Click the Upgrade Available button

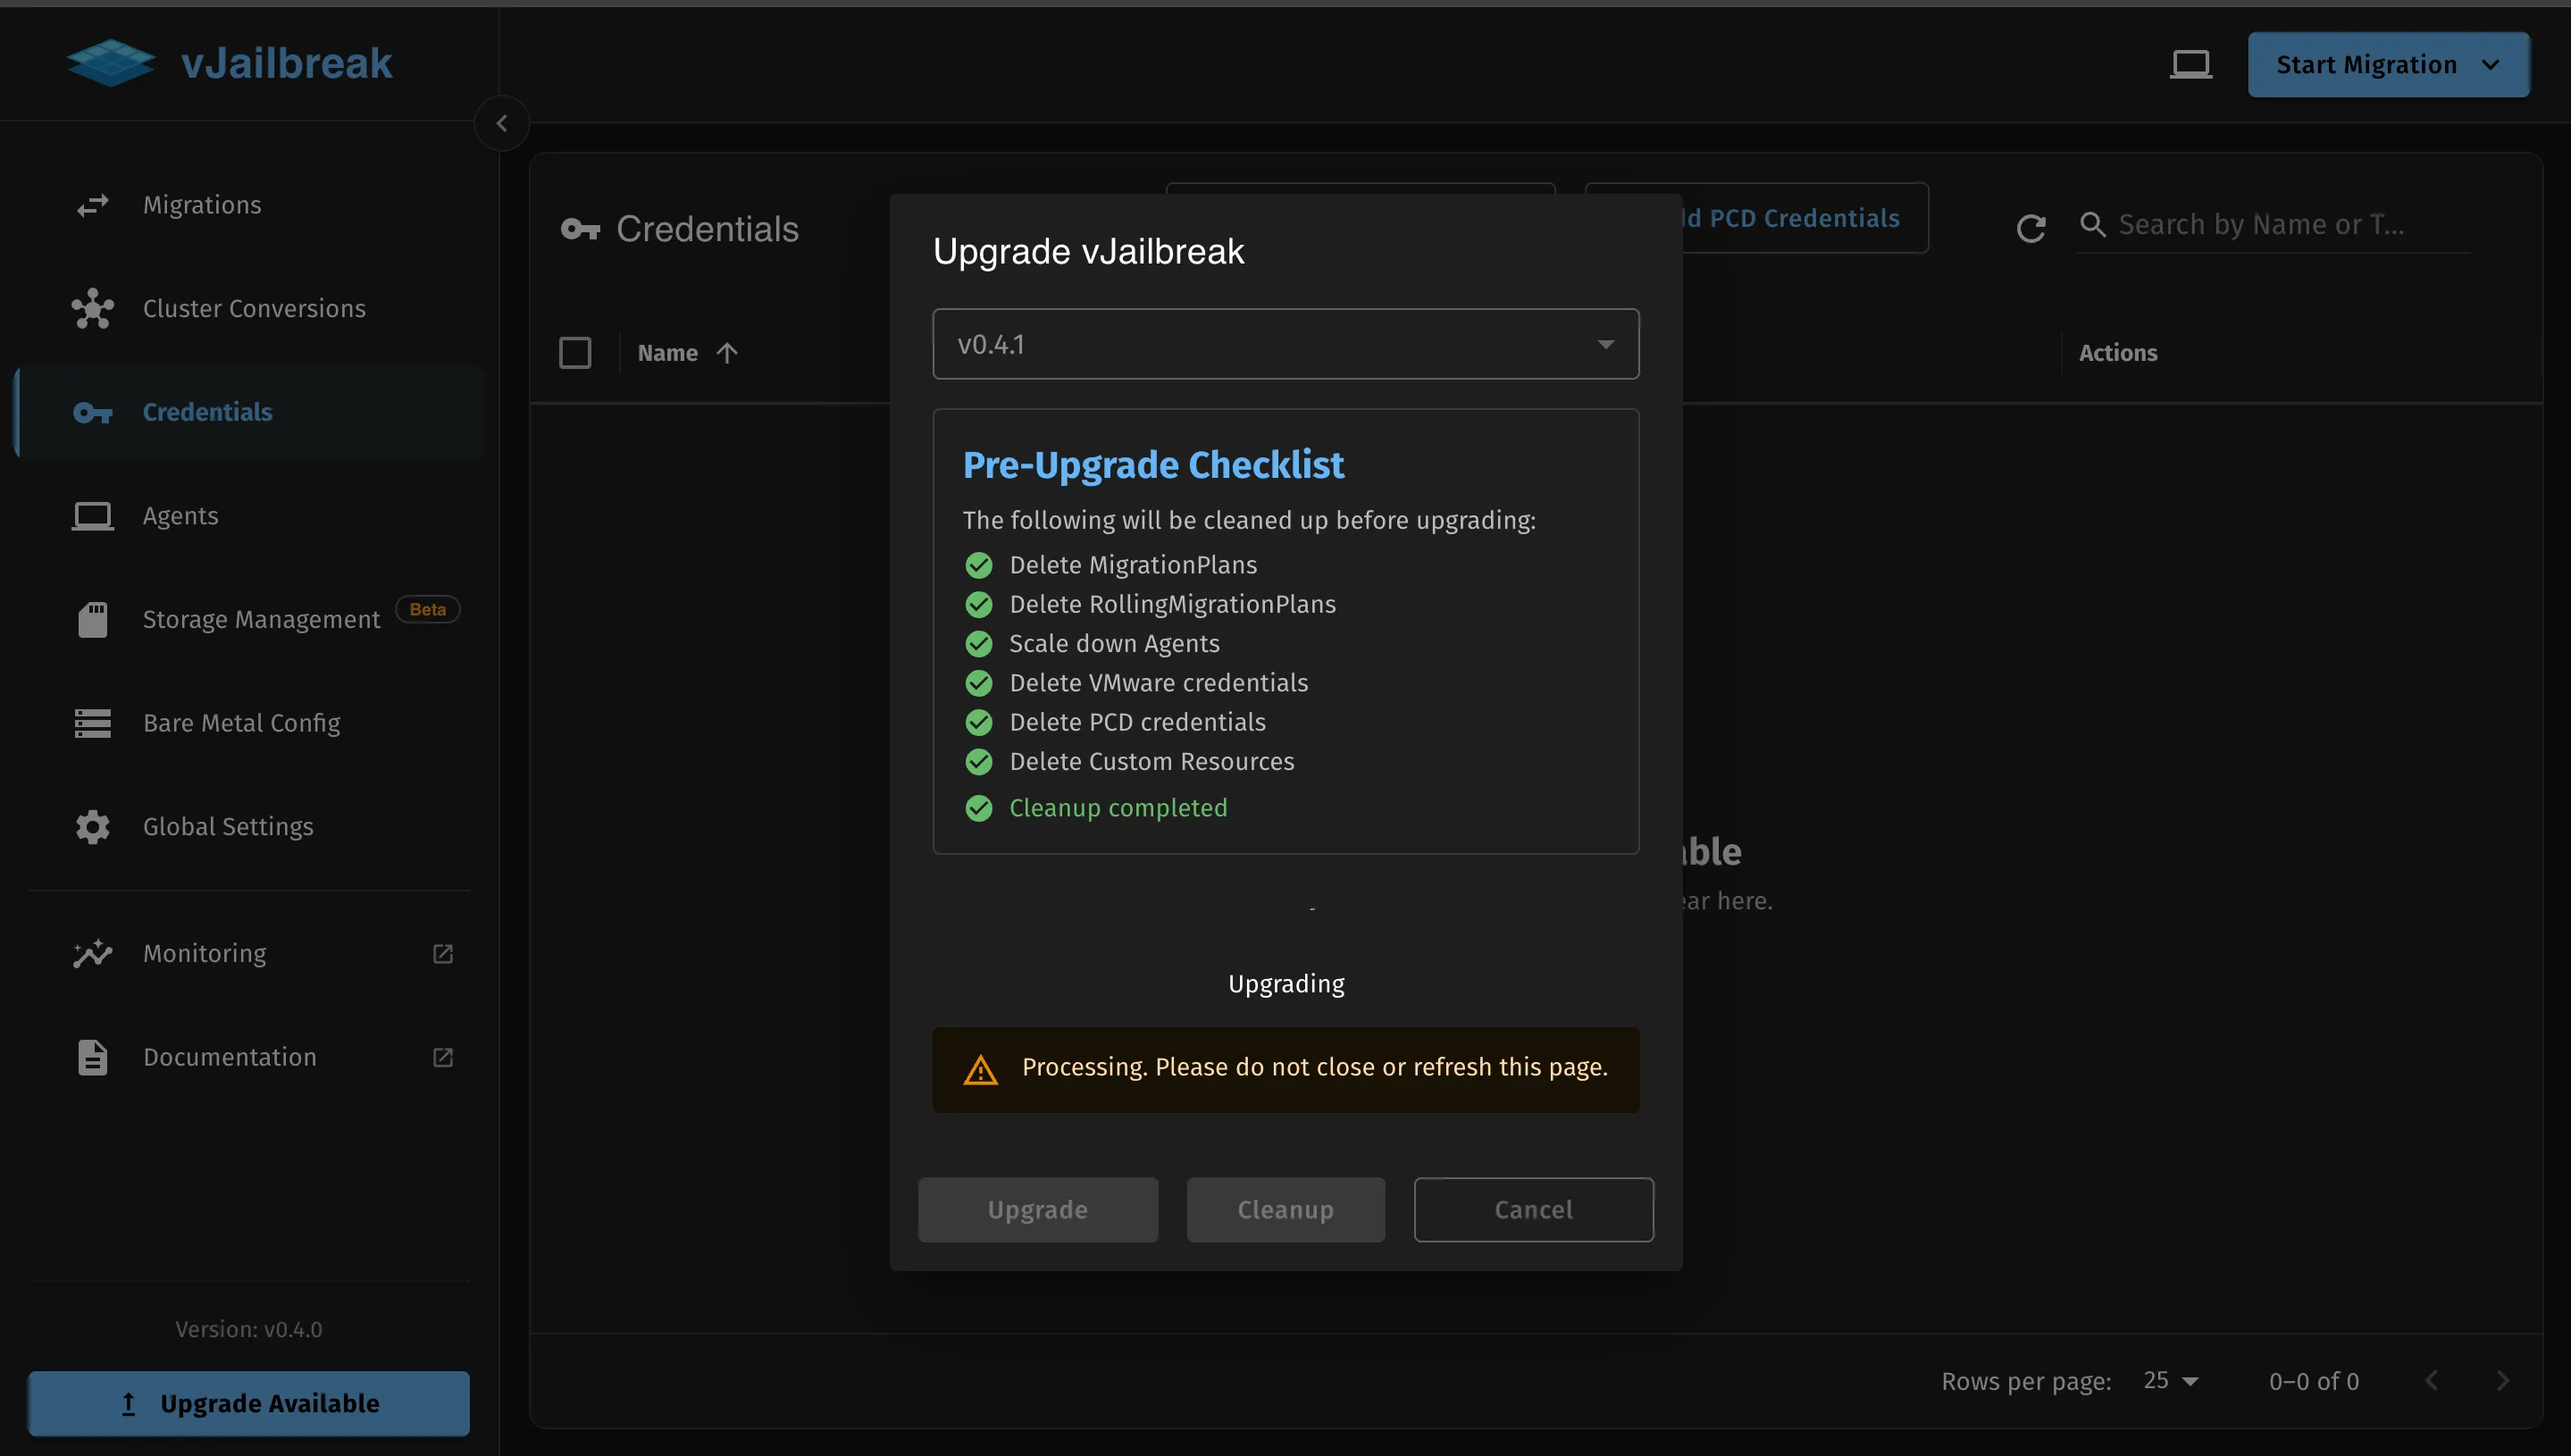(x=249, y=1403)
